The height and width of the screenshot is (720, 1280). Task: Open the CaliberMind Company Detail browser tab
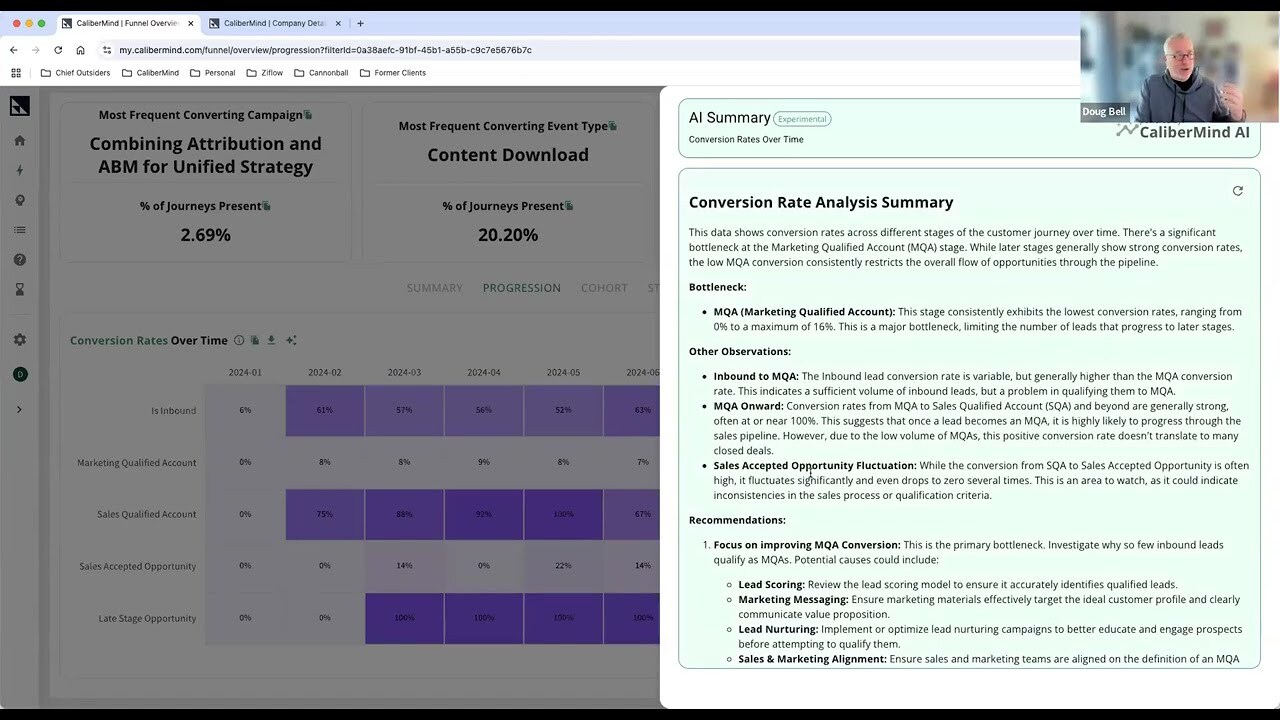point(274,22)
